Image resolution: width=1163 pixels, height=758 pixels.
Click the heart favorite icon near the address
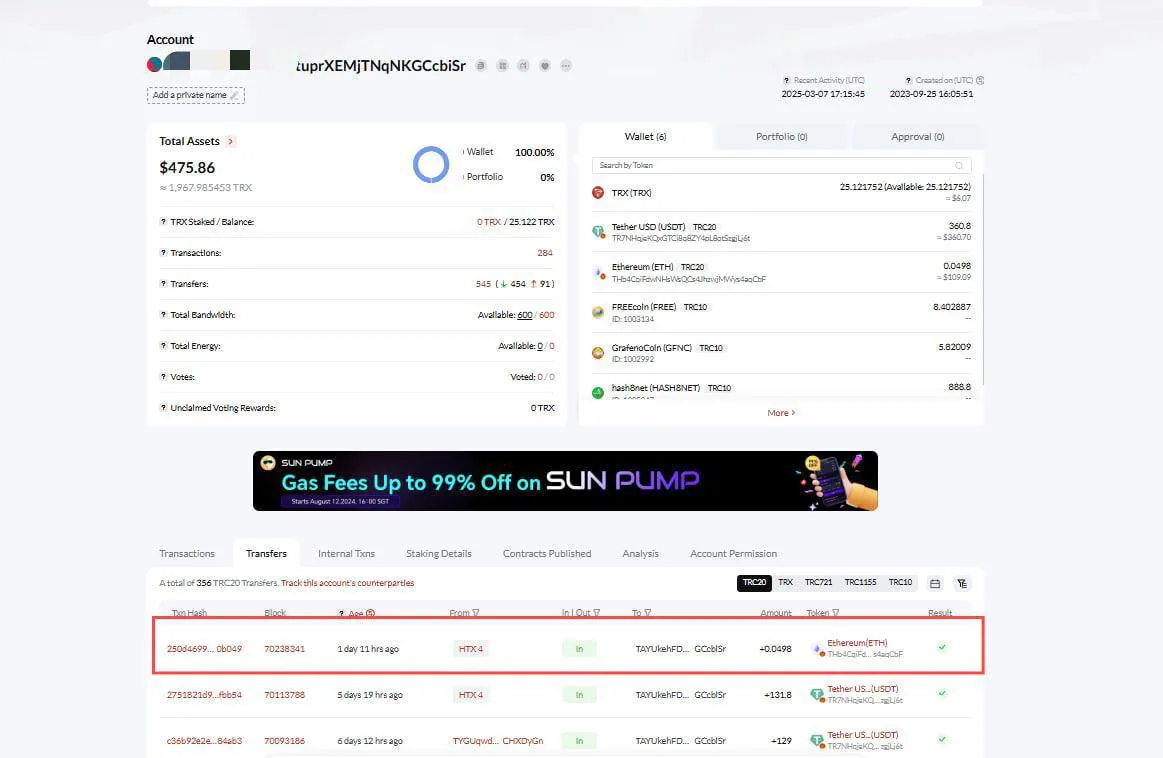(x=544, y=65)
